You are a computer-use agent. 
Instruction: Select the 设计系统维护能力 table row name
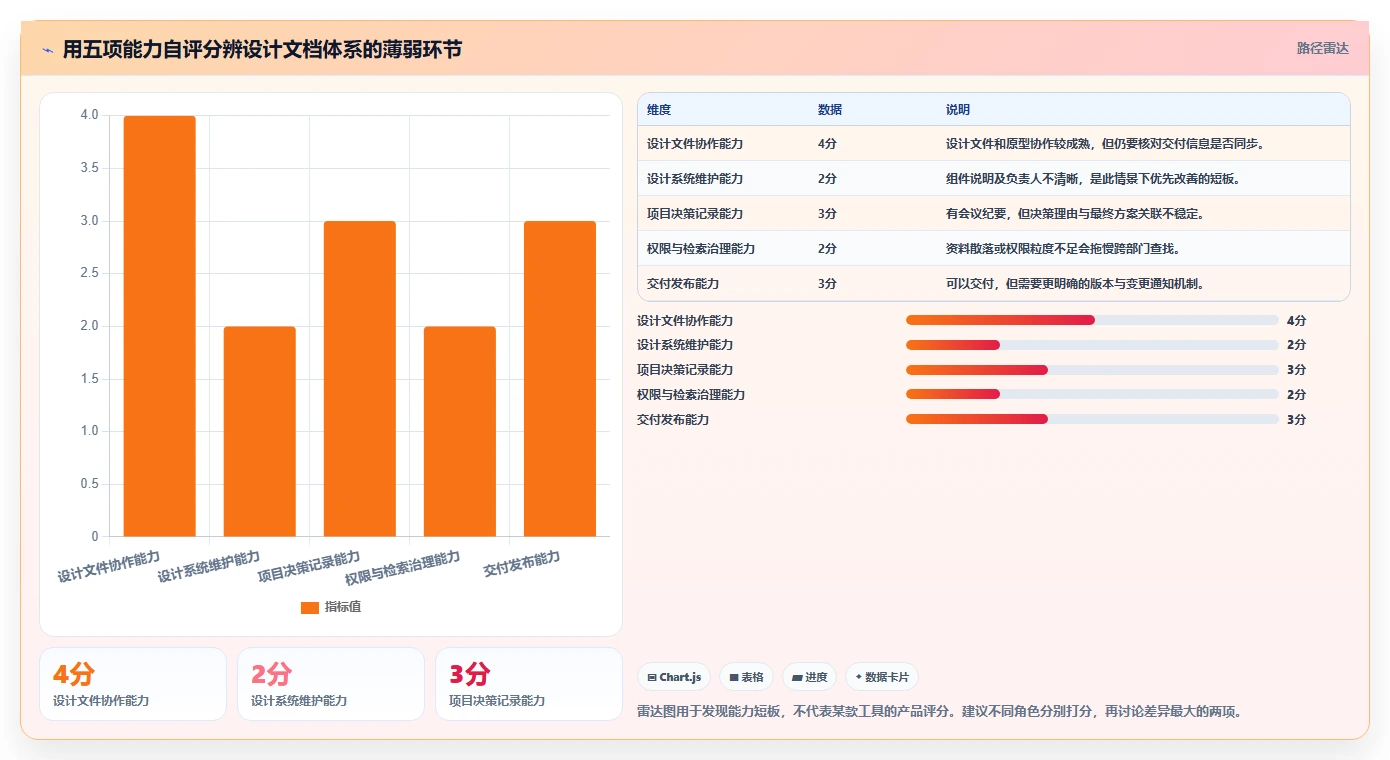tap(695, 179)
